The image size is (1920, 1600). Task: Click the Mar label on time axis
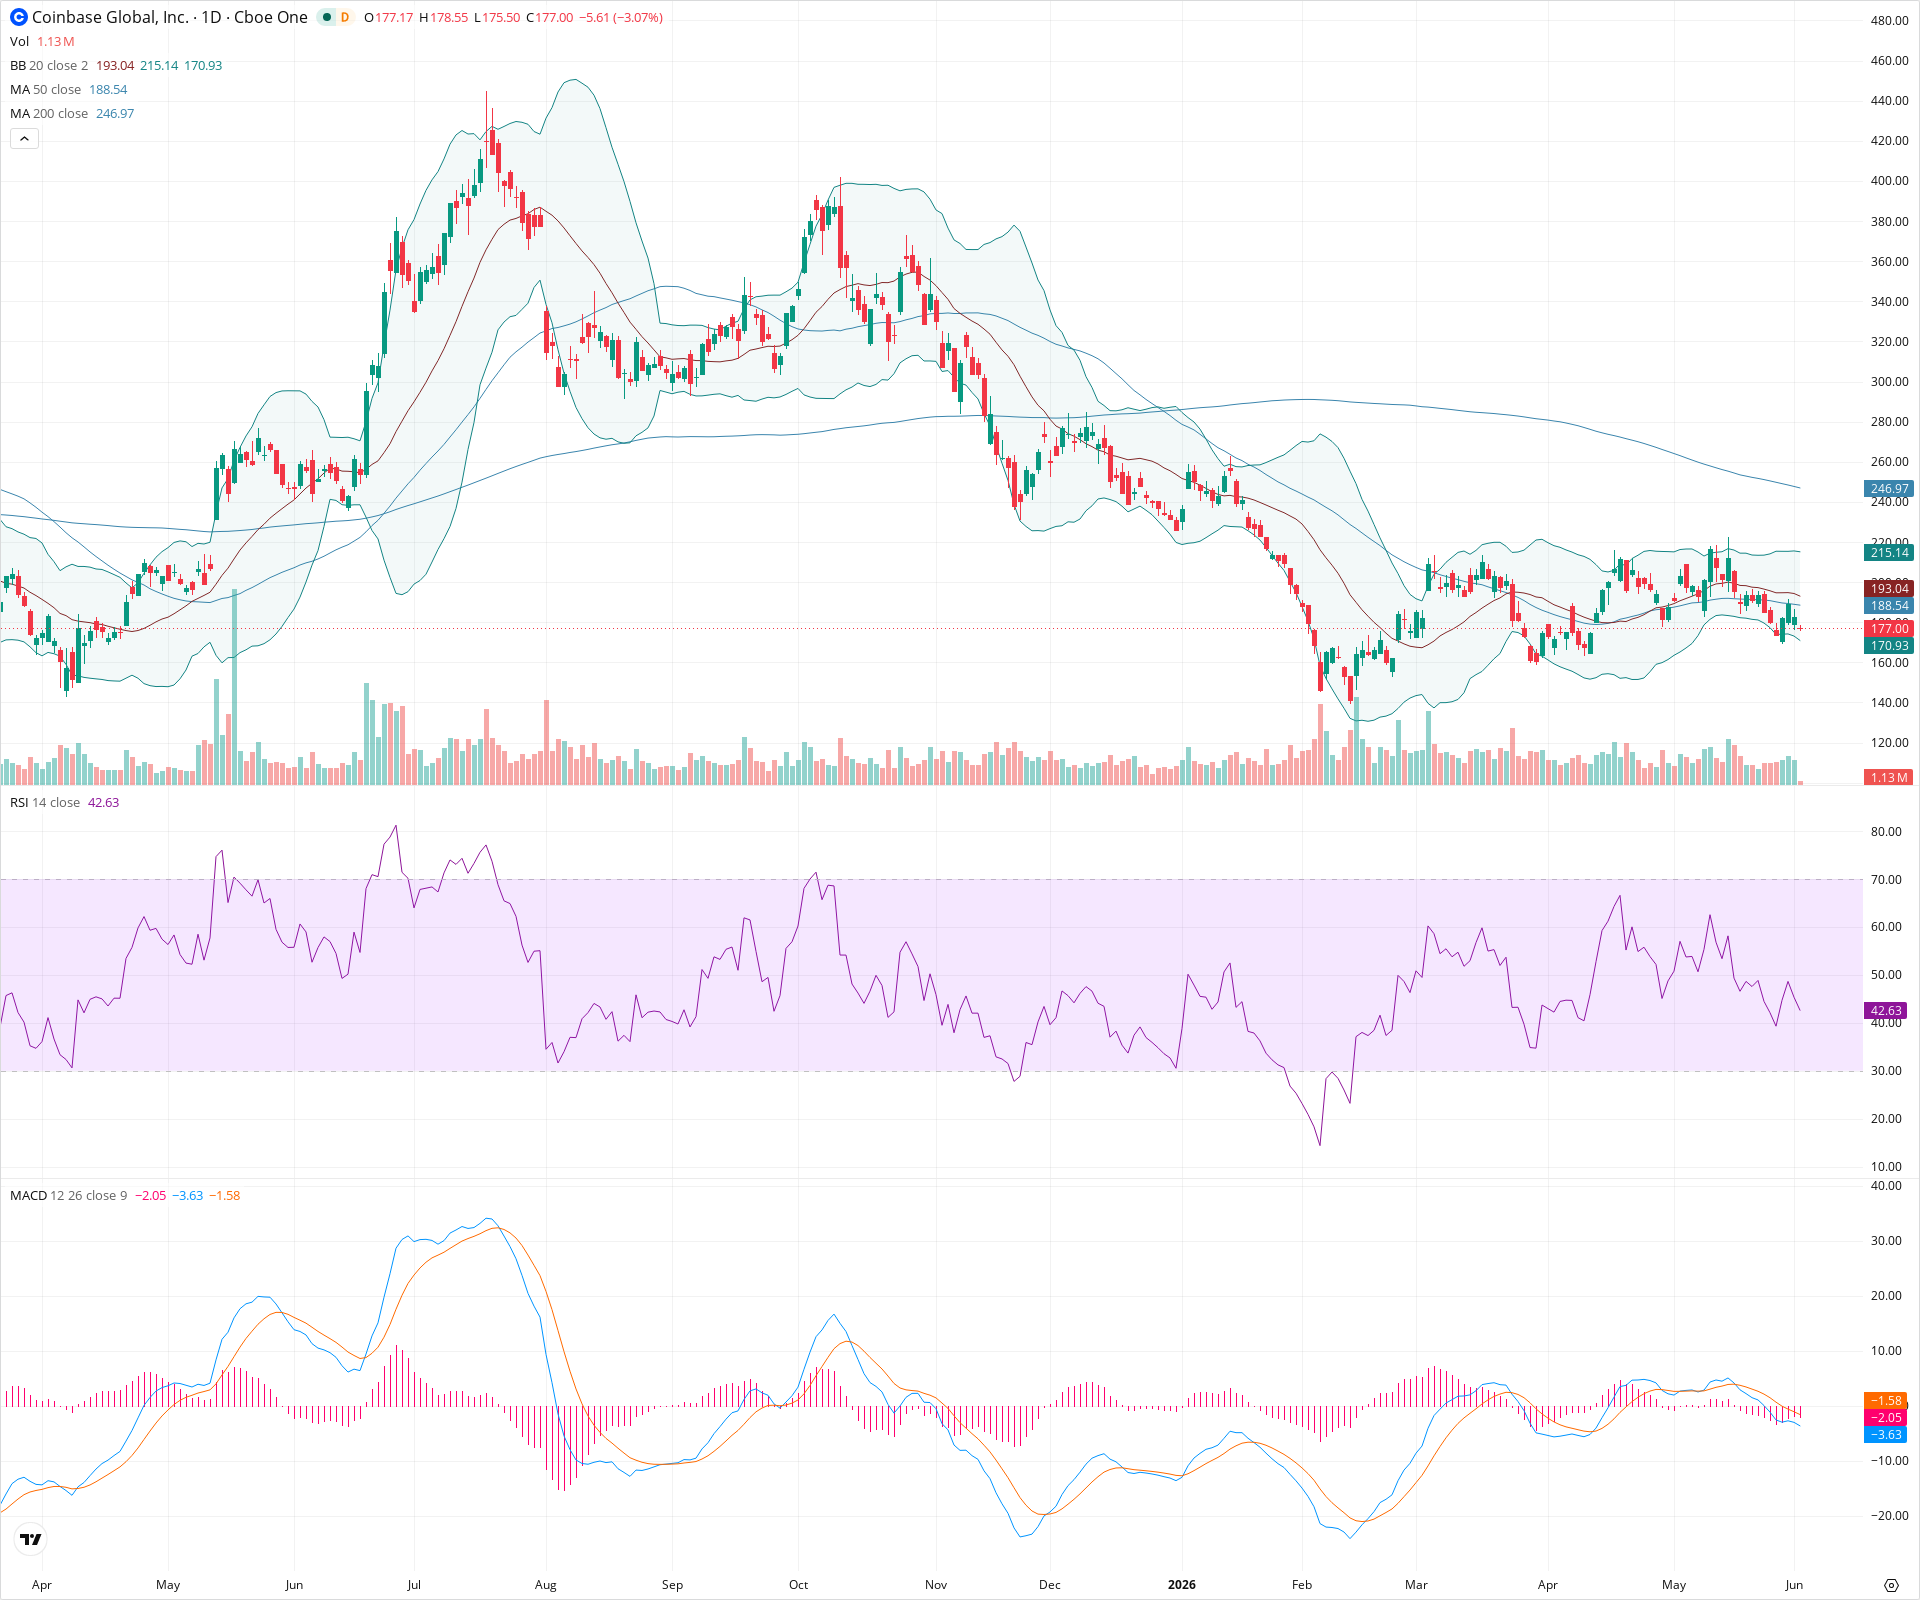click(x=1416, y=1584)
